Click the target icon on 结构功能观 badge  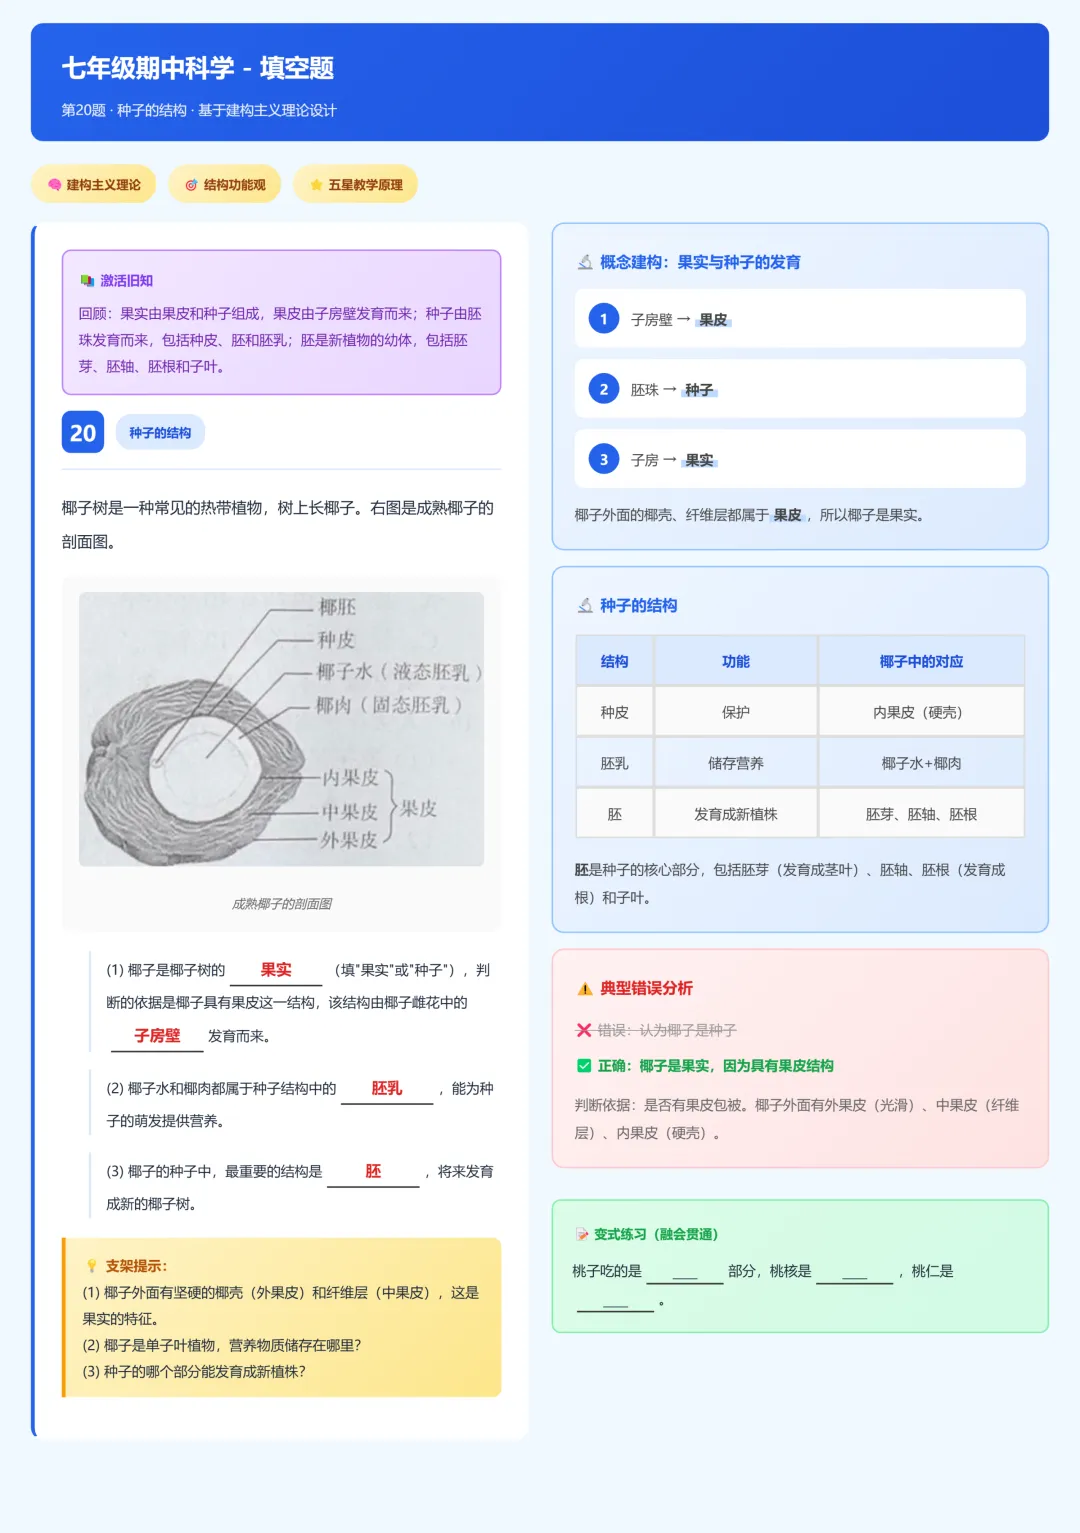(190, 184)
